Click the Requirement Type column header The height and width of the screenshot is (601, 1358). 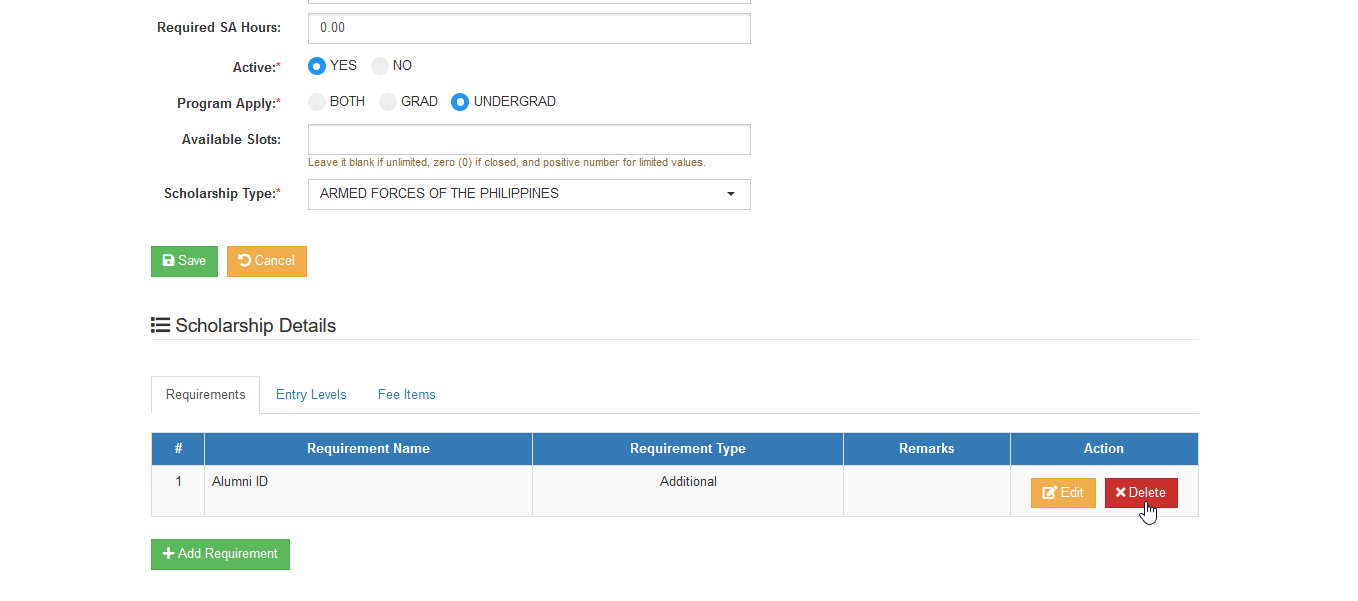click(688, 449)
